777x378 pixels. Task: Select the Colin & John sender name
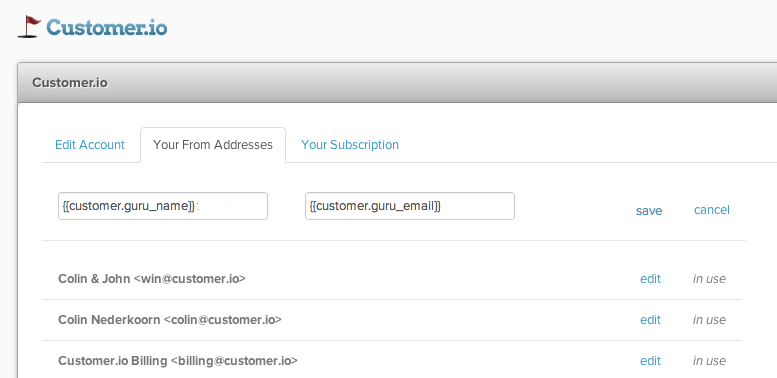[x=94, y=278]
